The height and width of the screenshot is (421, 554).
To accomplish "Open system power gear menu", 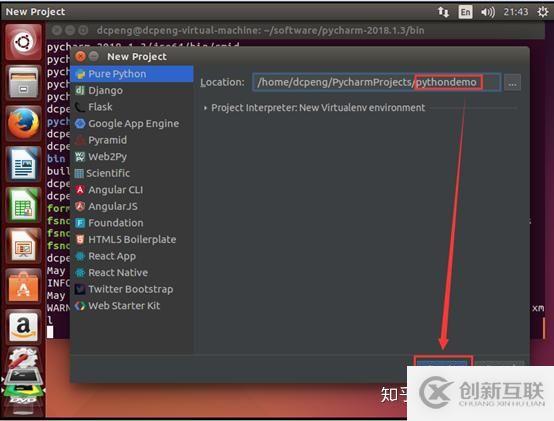I will (543, 12).
